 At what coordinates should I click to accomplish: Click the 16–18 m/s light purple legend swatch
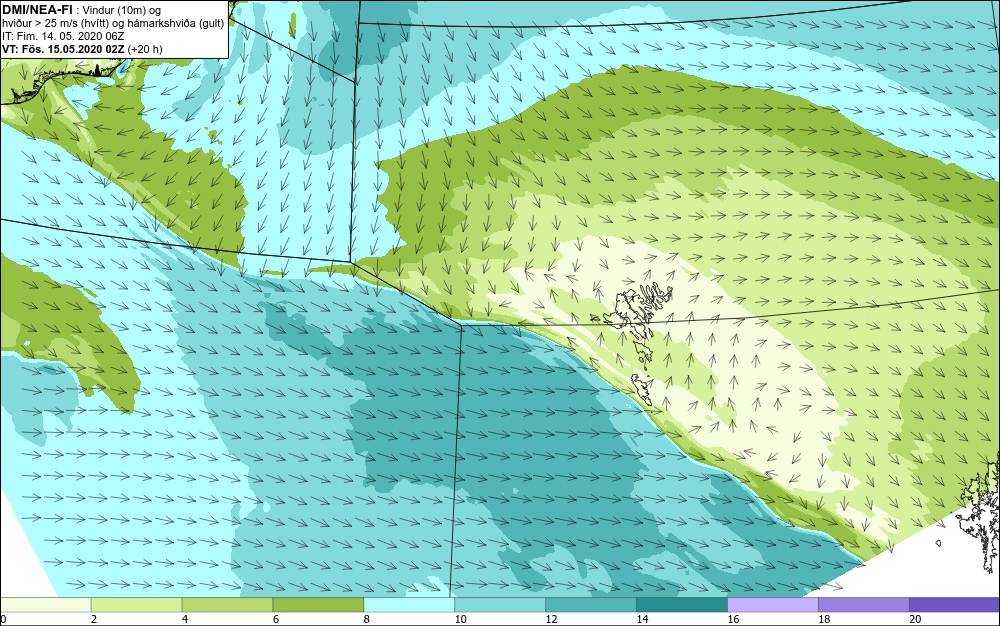click(772, 605)
